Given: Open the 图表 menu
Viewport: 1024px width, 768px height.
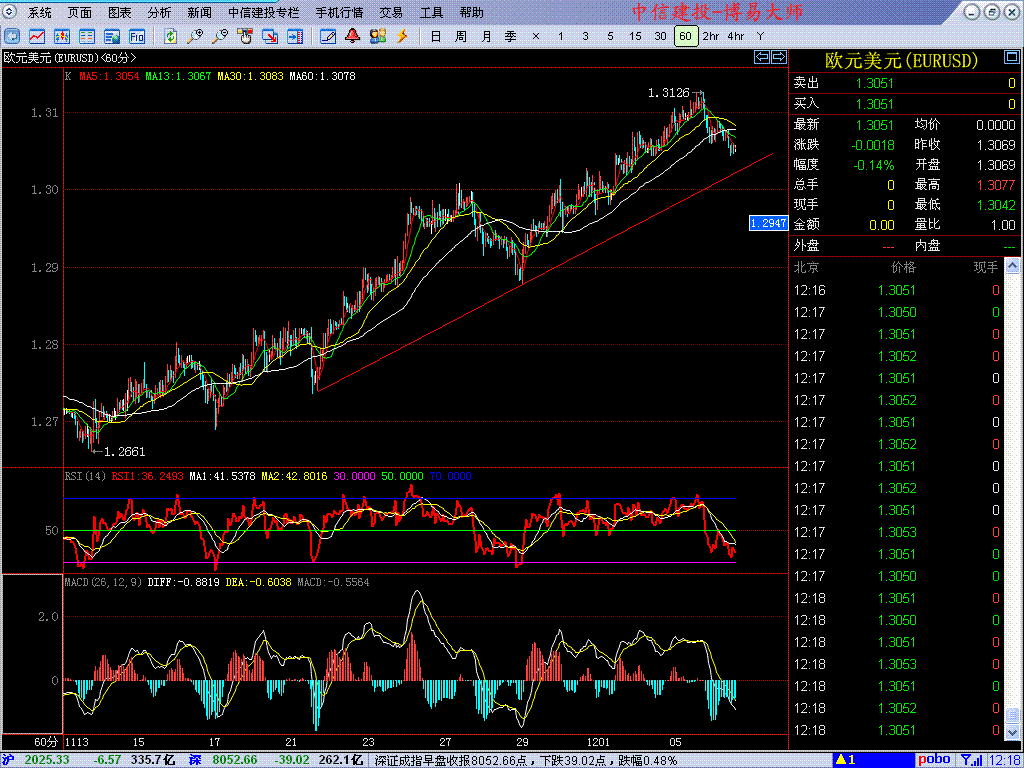Looking at the screenshot, I should [120, 12].
